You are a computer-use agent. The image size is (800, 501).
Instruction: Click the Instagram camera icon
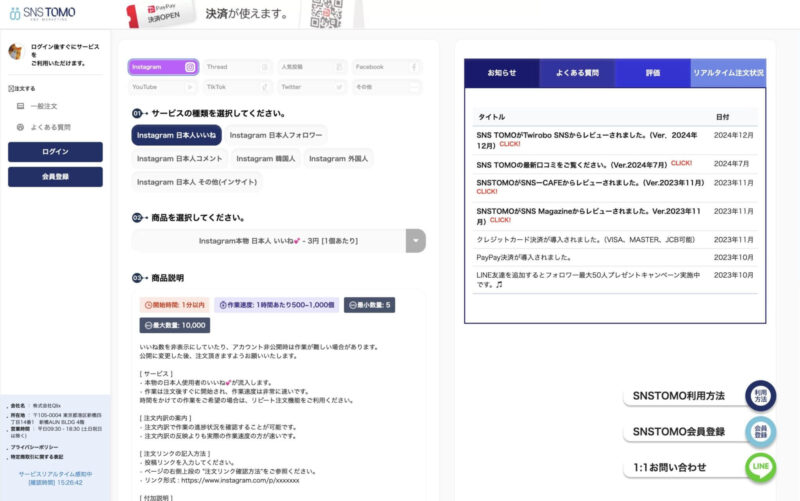190,67
